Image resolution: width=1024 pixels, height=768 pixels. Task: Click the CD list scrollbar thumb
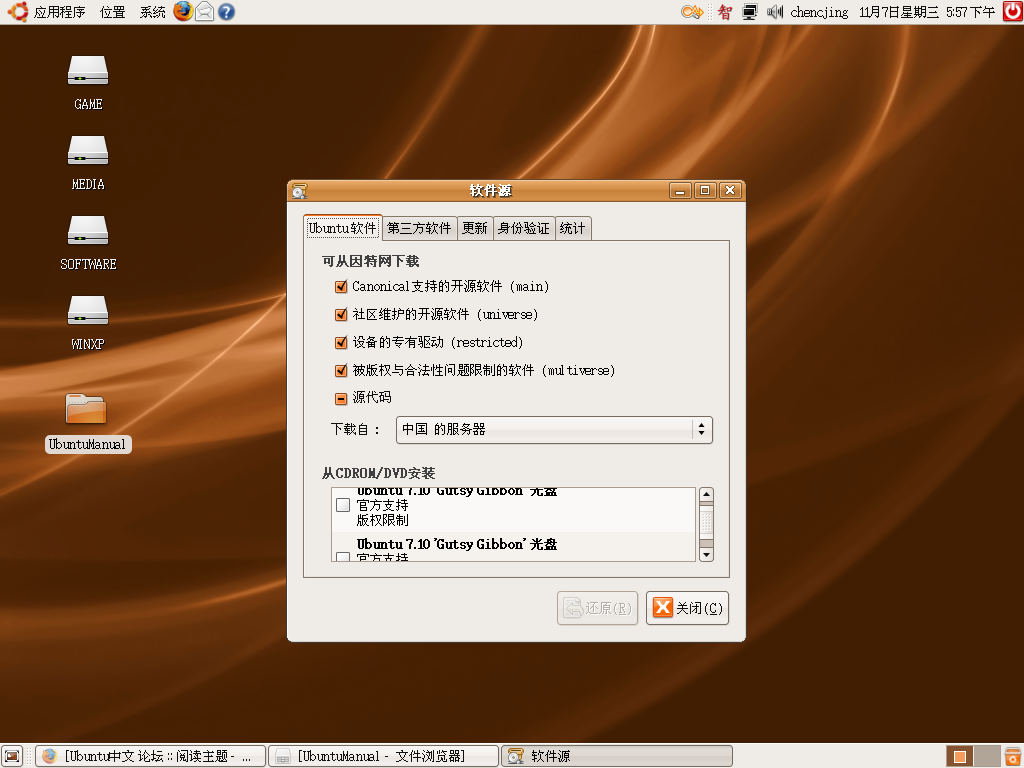[706, 523]
